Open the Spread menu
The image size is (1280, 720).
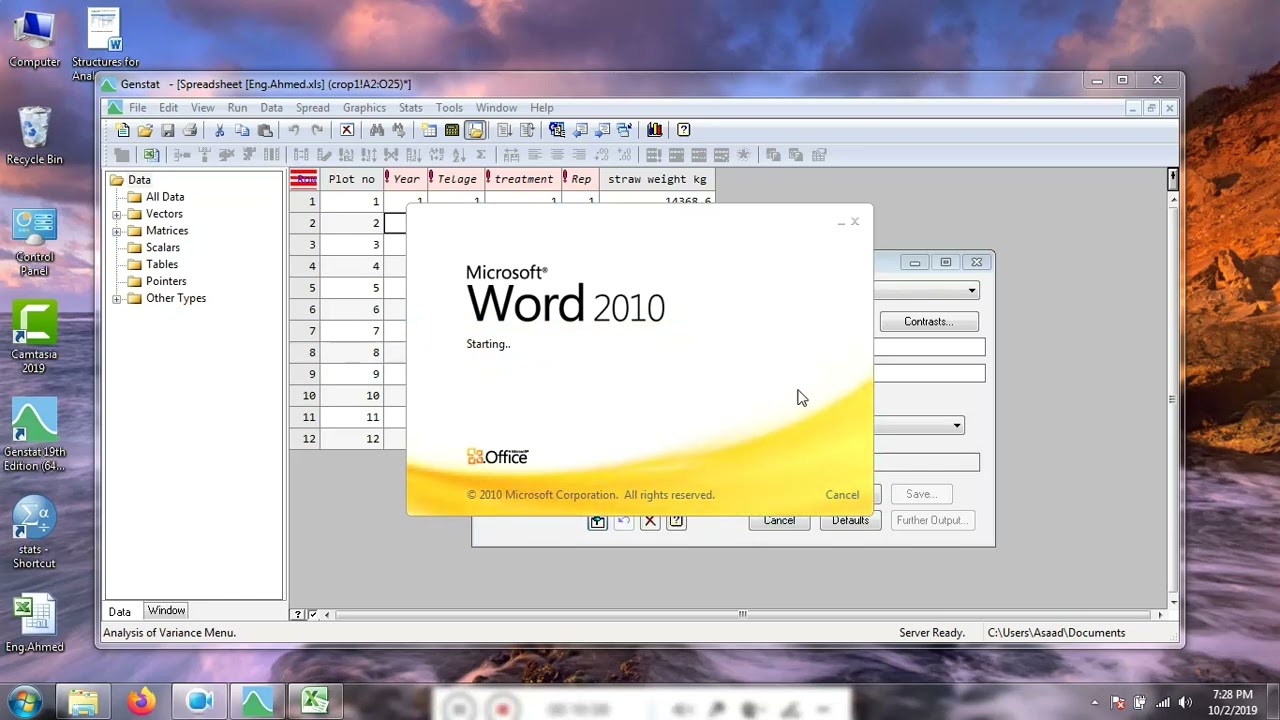click(312, 108)
